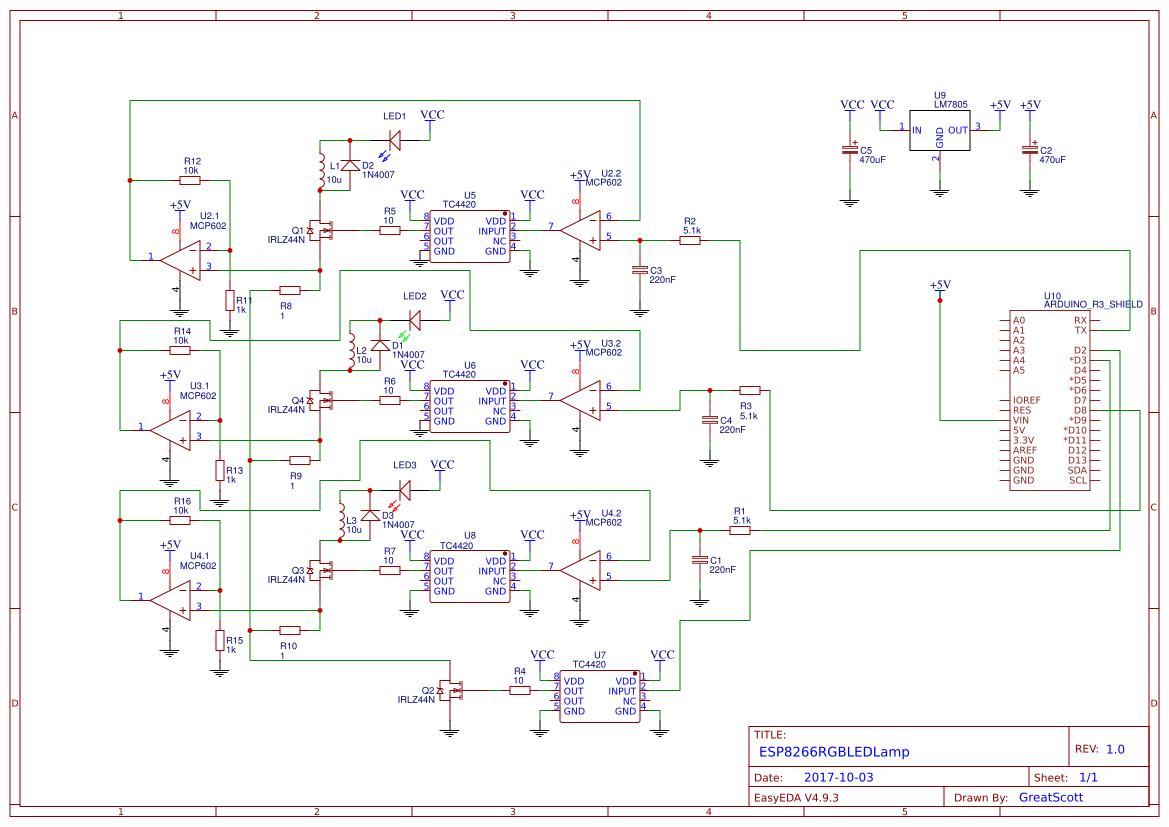Click op-amp U3.1 MCP602 triangle symbol
This screenshot has width=1169, height=827.
[x=171, y=430]
